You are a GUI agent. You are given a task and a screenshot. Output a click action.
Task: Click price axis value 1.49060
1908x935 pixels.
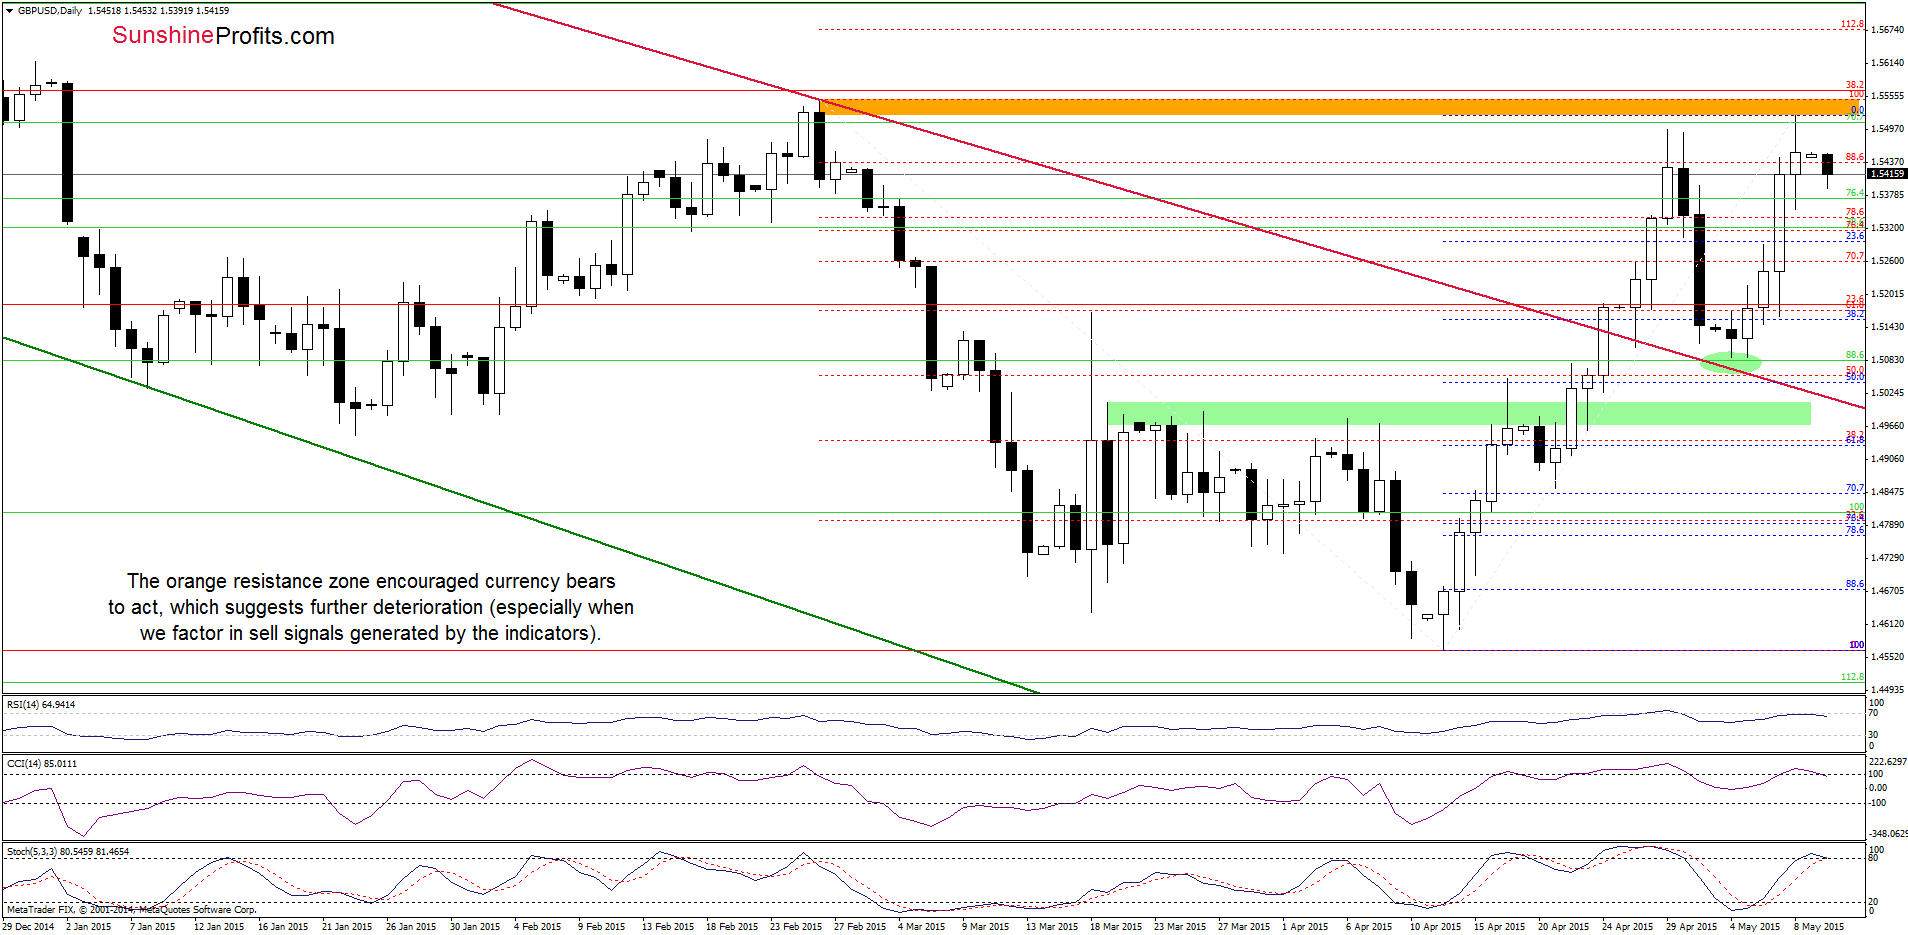coord(1887,459)
